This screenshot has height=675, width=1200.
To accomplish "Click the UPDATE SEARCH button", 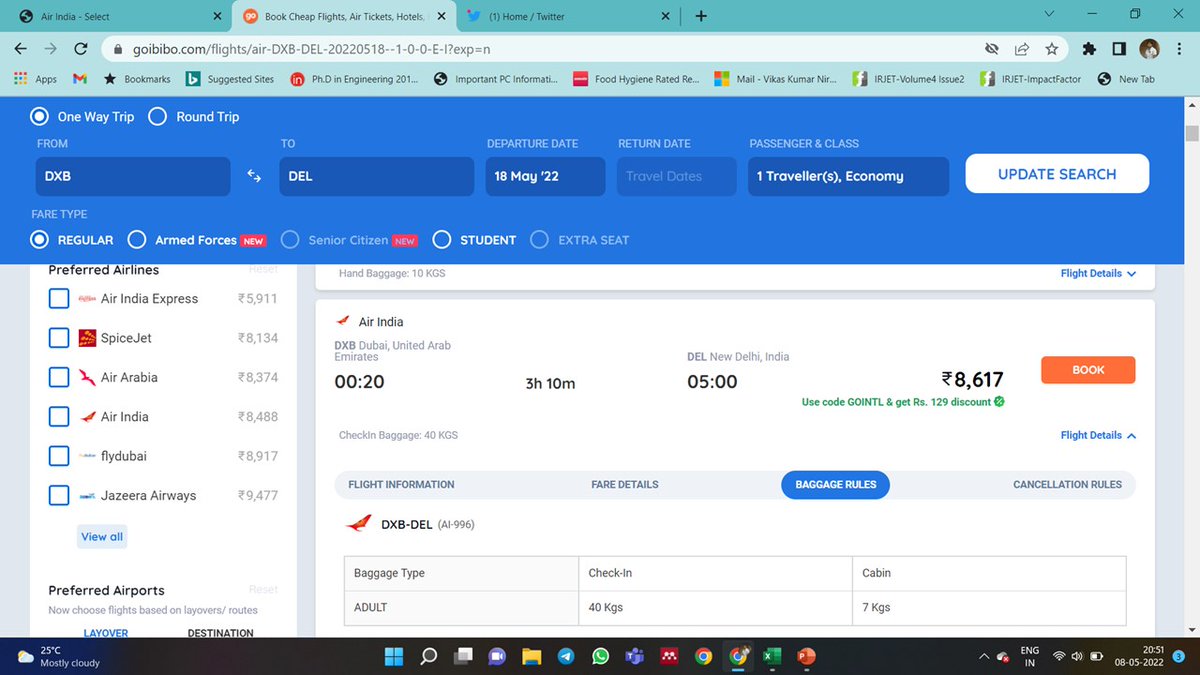I will [1057, 174].
